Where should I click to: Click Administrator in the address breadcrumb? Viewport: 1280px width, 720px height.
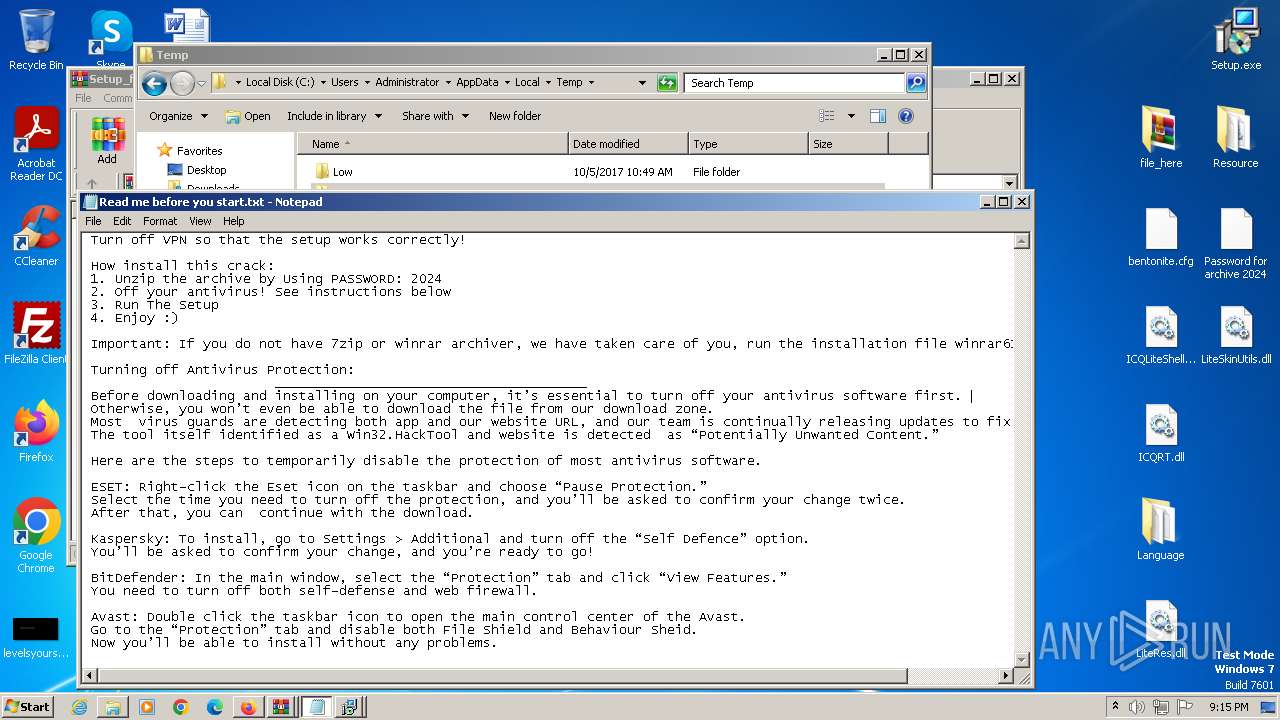pos(407,83)
